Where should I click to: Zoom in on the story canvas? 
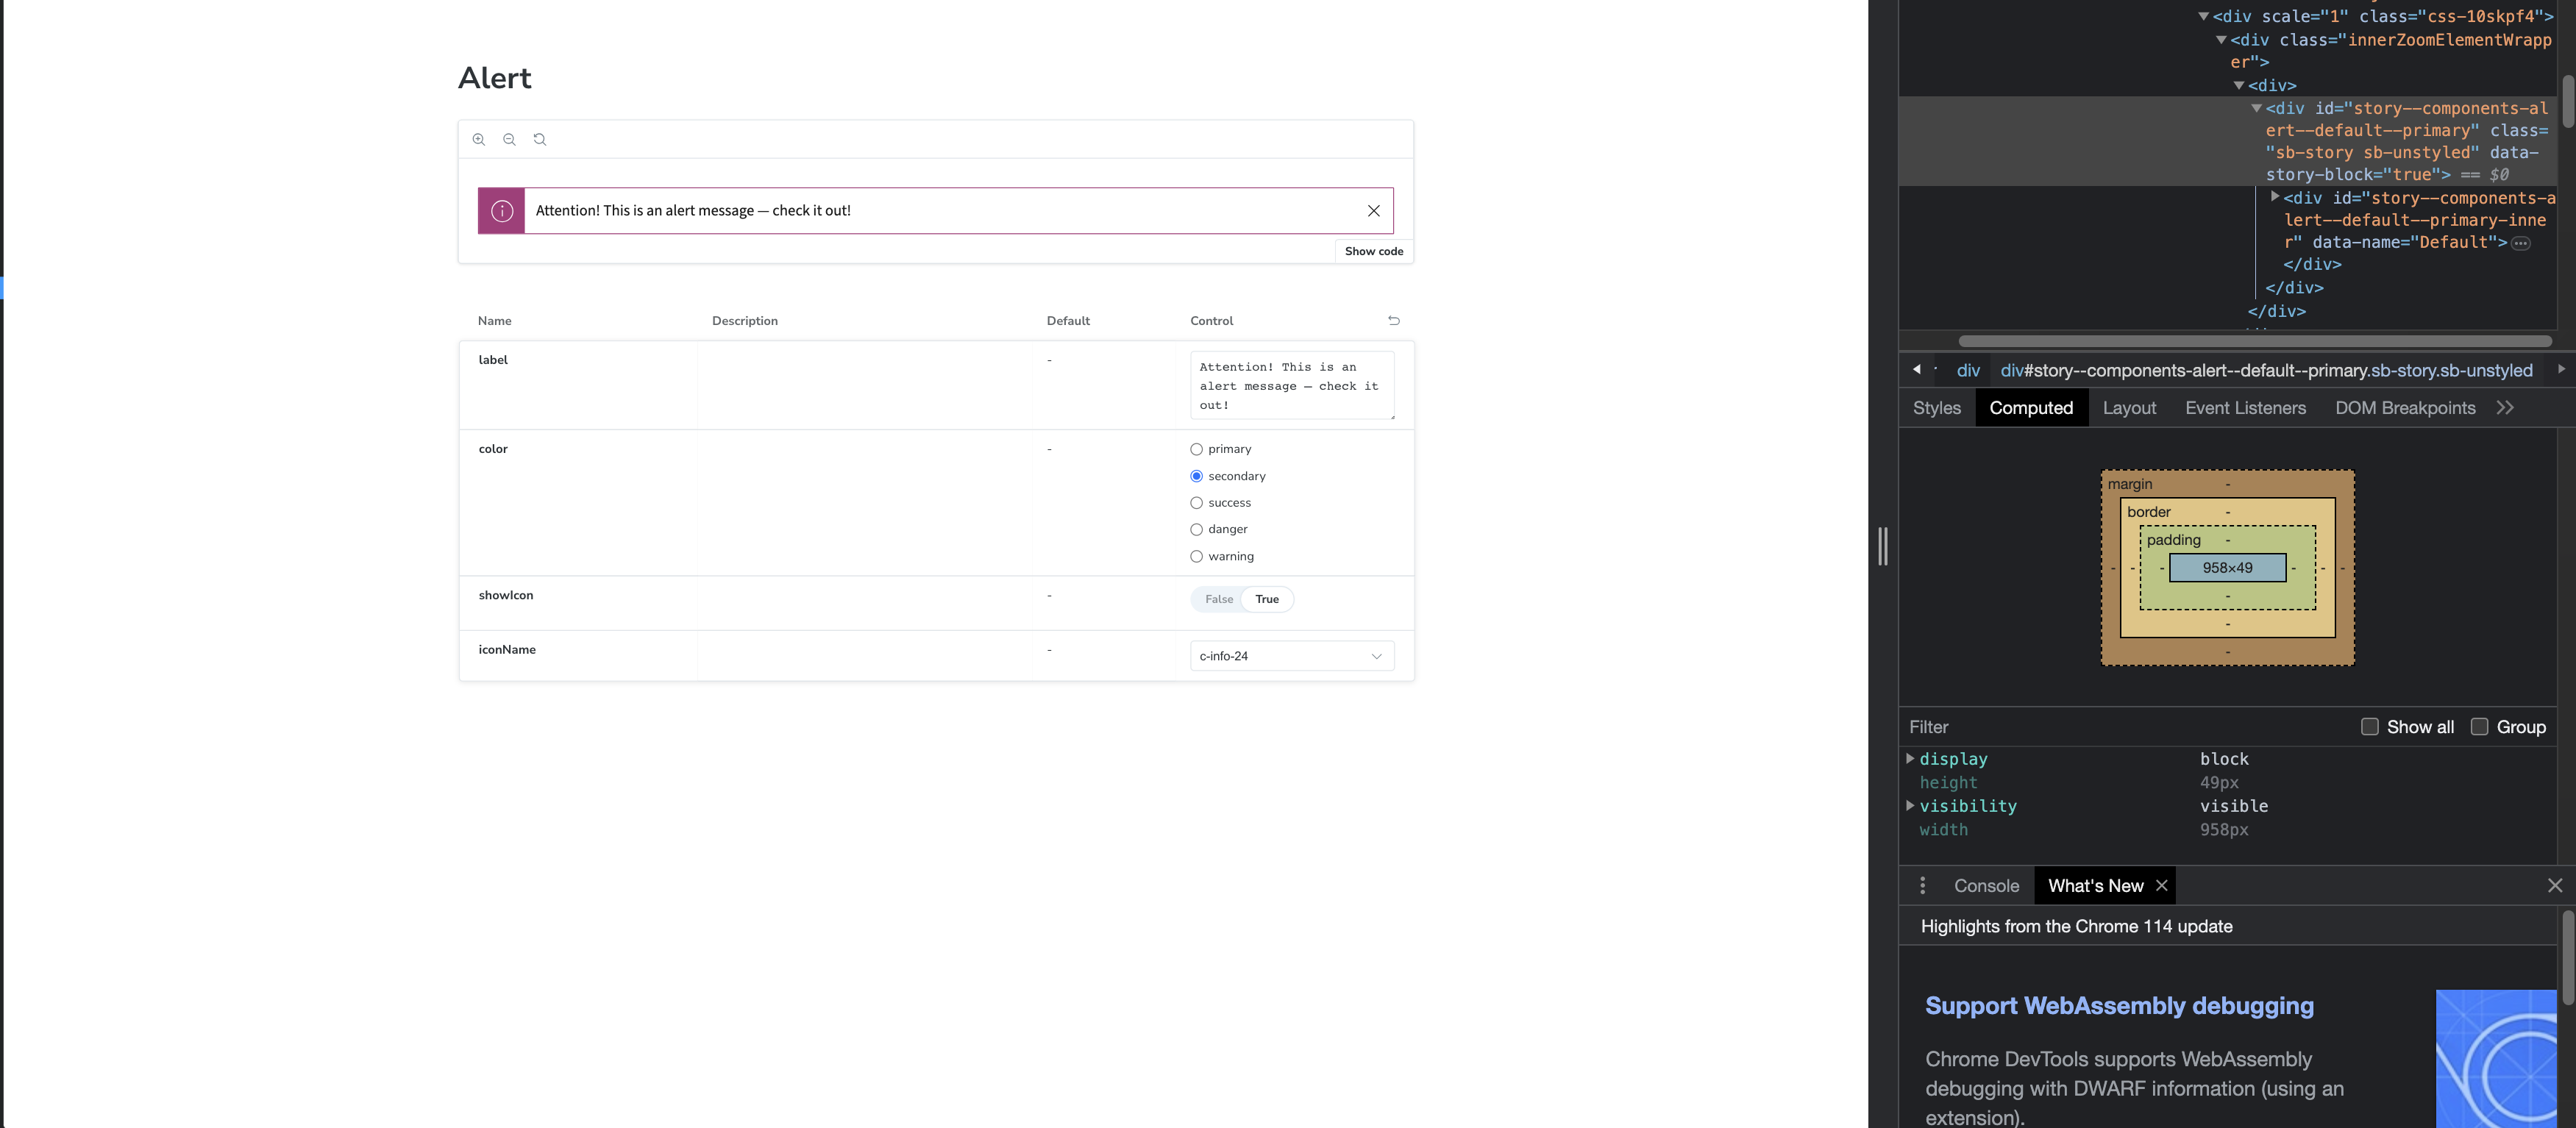pos(479,139)
